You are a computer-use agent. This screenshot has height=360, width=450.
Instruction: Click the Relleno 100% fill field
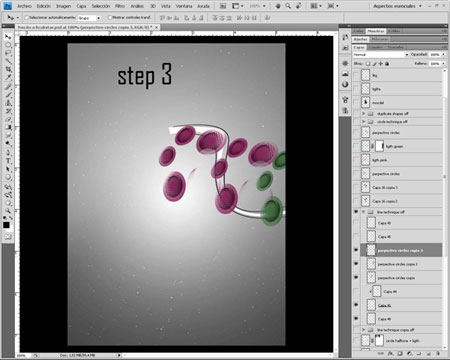pyautogui.click(x=435, y=63)
